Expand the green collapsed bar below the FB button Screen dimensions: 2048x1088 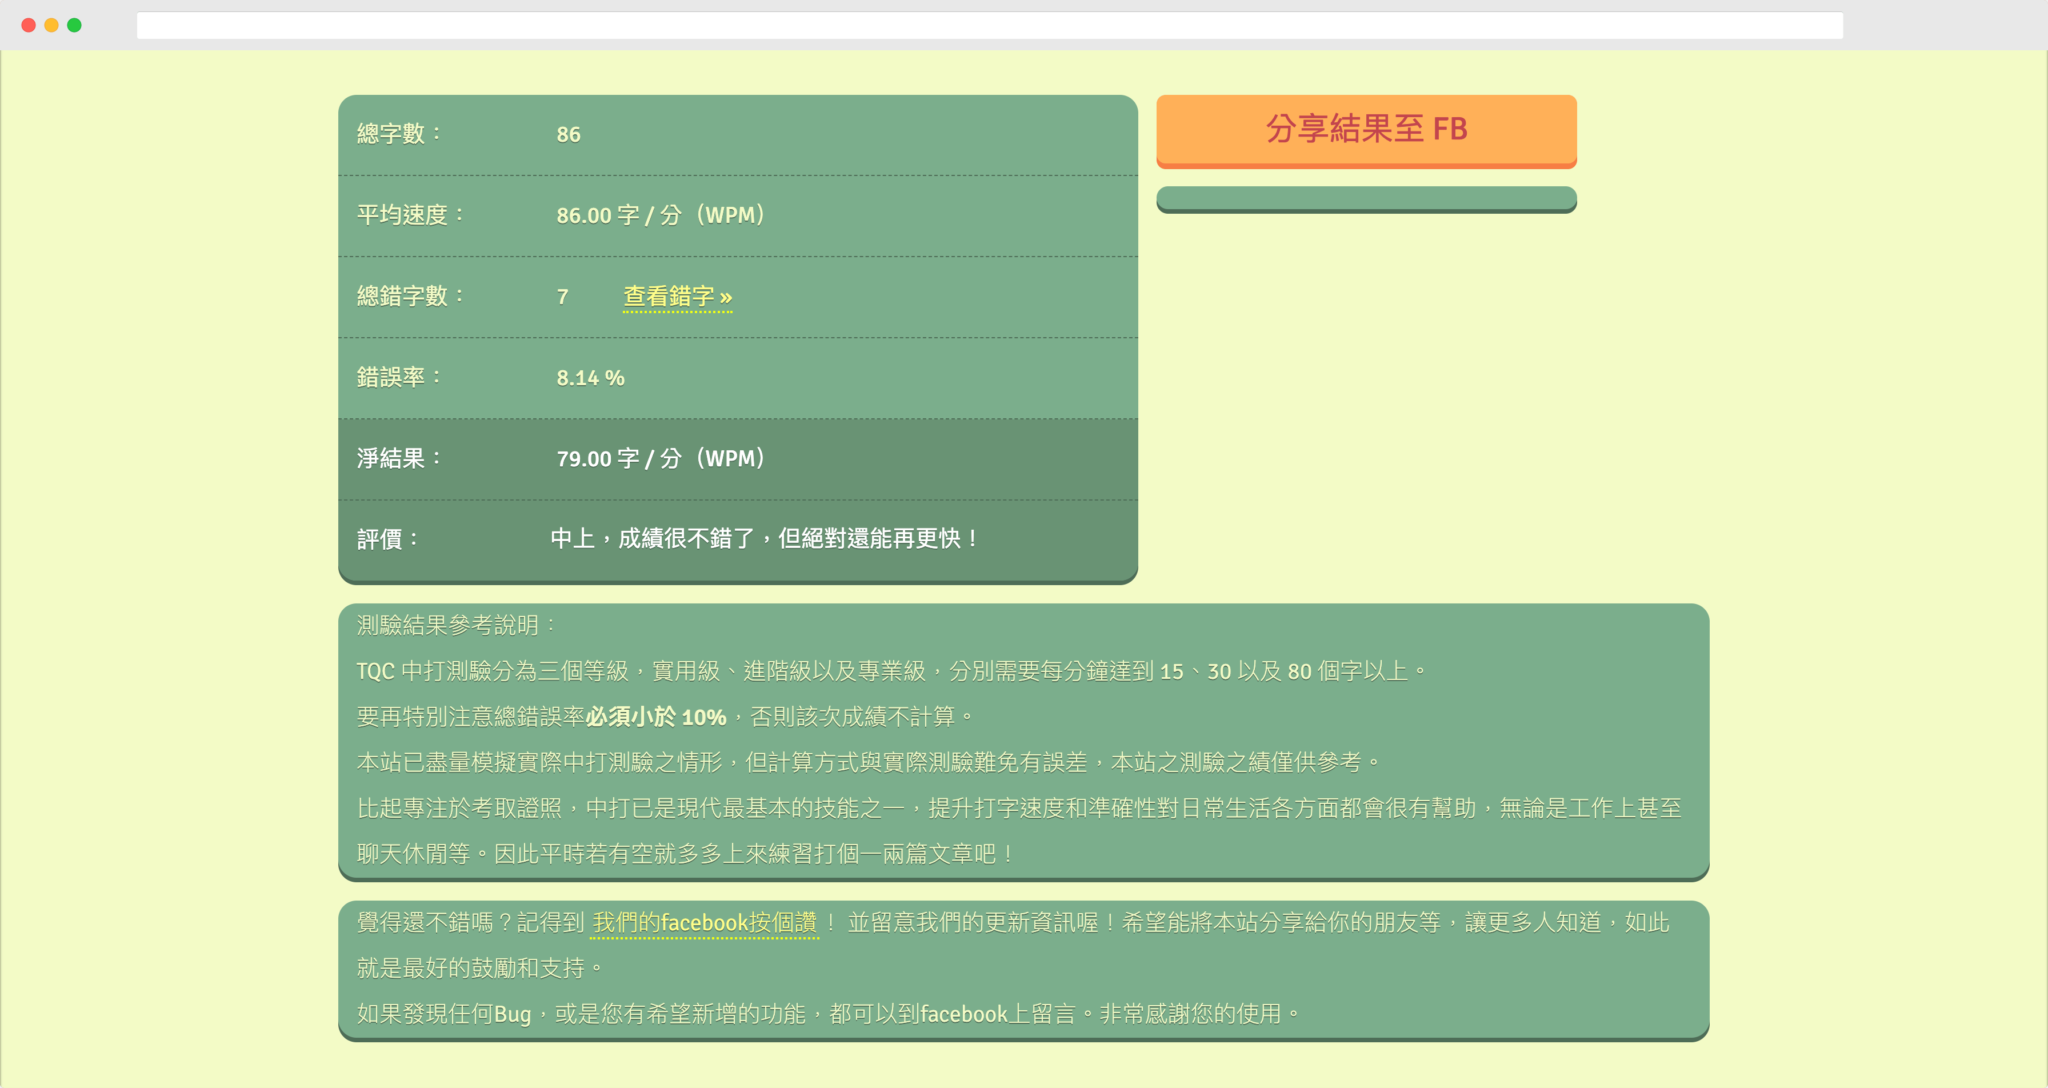coord(1366,199)
